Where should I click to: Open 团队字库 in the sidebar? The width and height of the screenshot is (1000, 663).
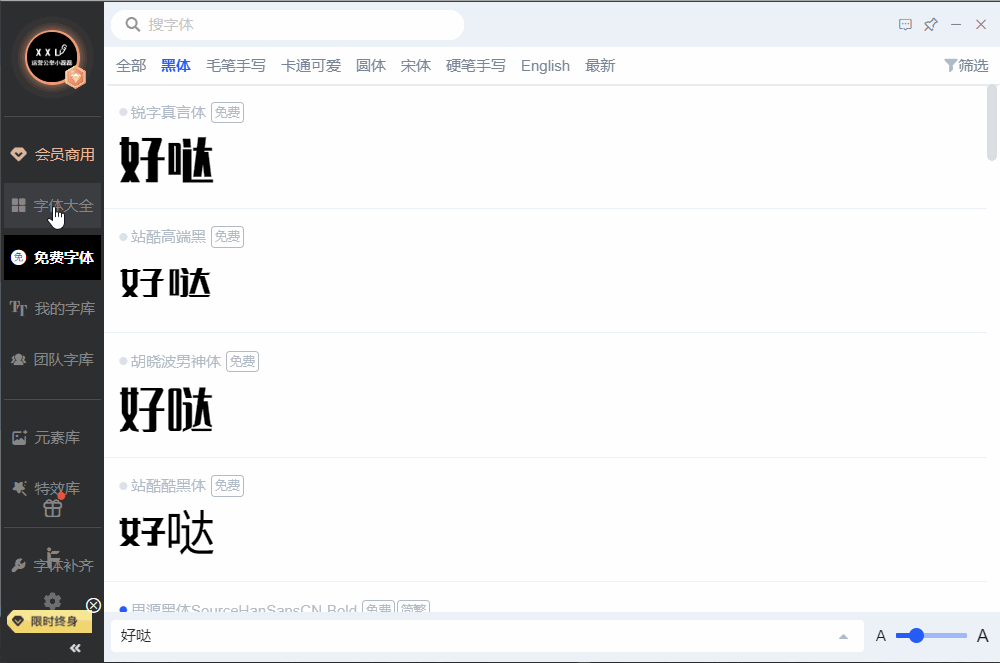[x=52, y=360]
